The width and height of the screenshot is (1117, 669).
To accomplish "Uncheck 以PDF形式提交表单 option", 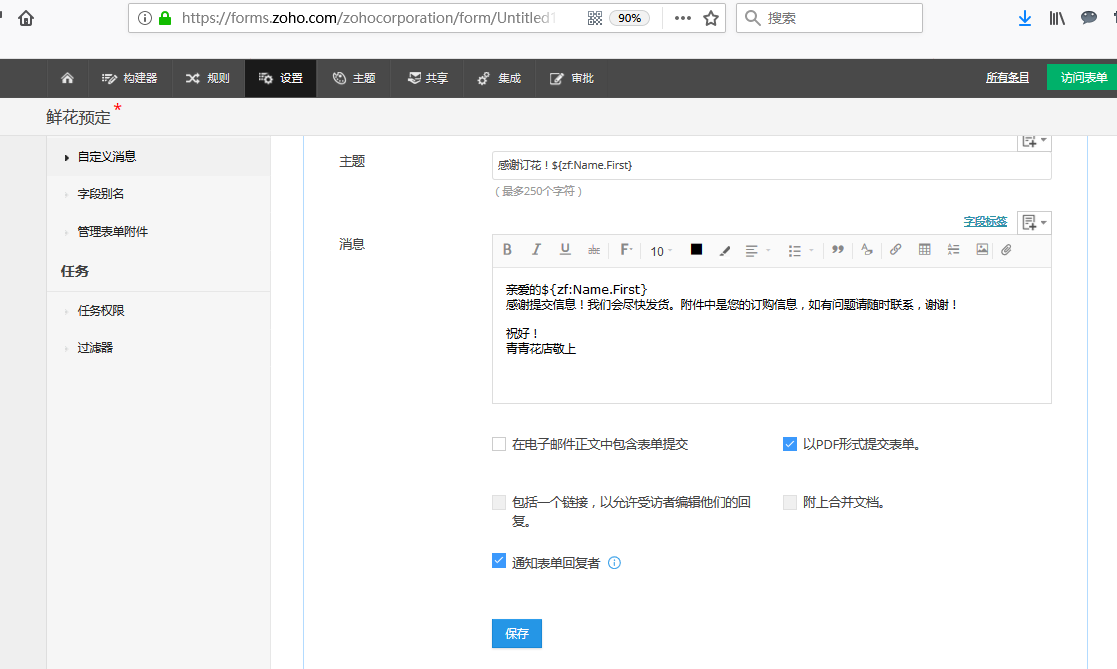I will (790, 444).
